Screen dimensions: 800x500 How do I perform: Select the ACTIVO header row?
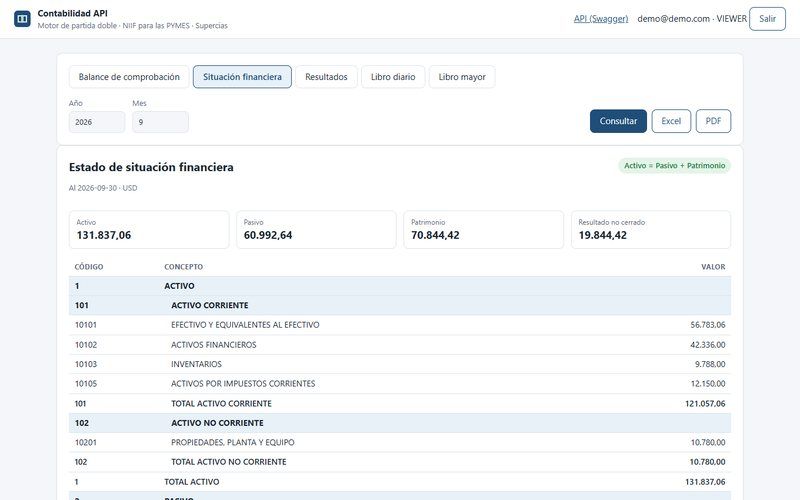click(x=400, y=286)
